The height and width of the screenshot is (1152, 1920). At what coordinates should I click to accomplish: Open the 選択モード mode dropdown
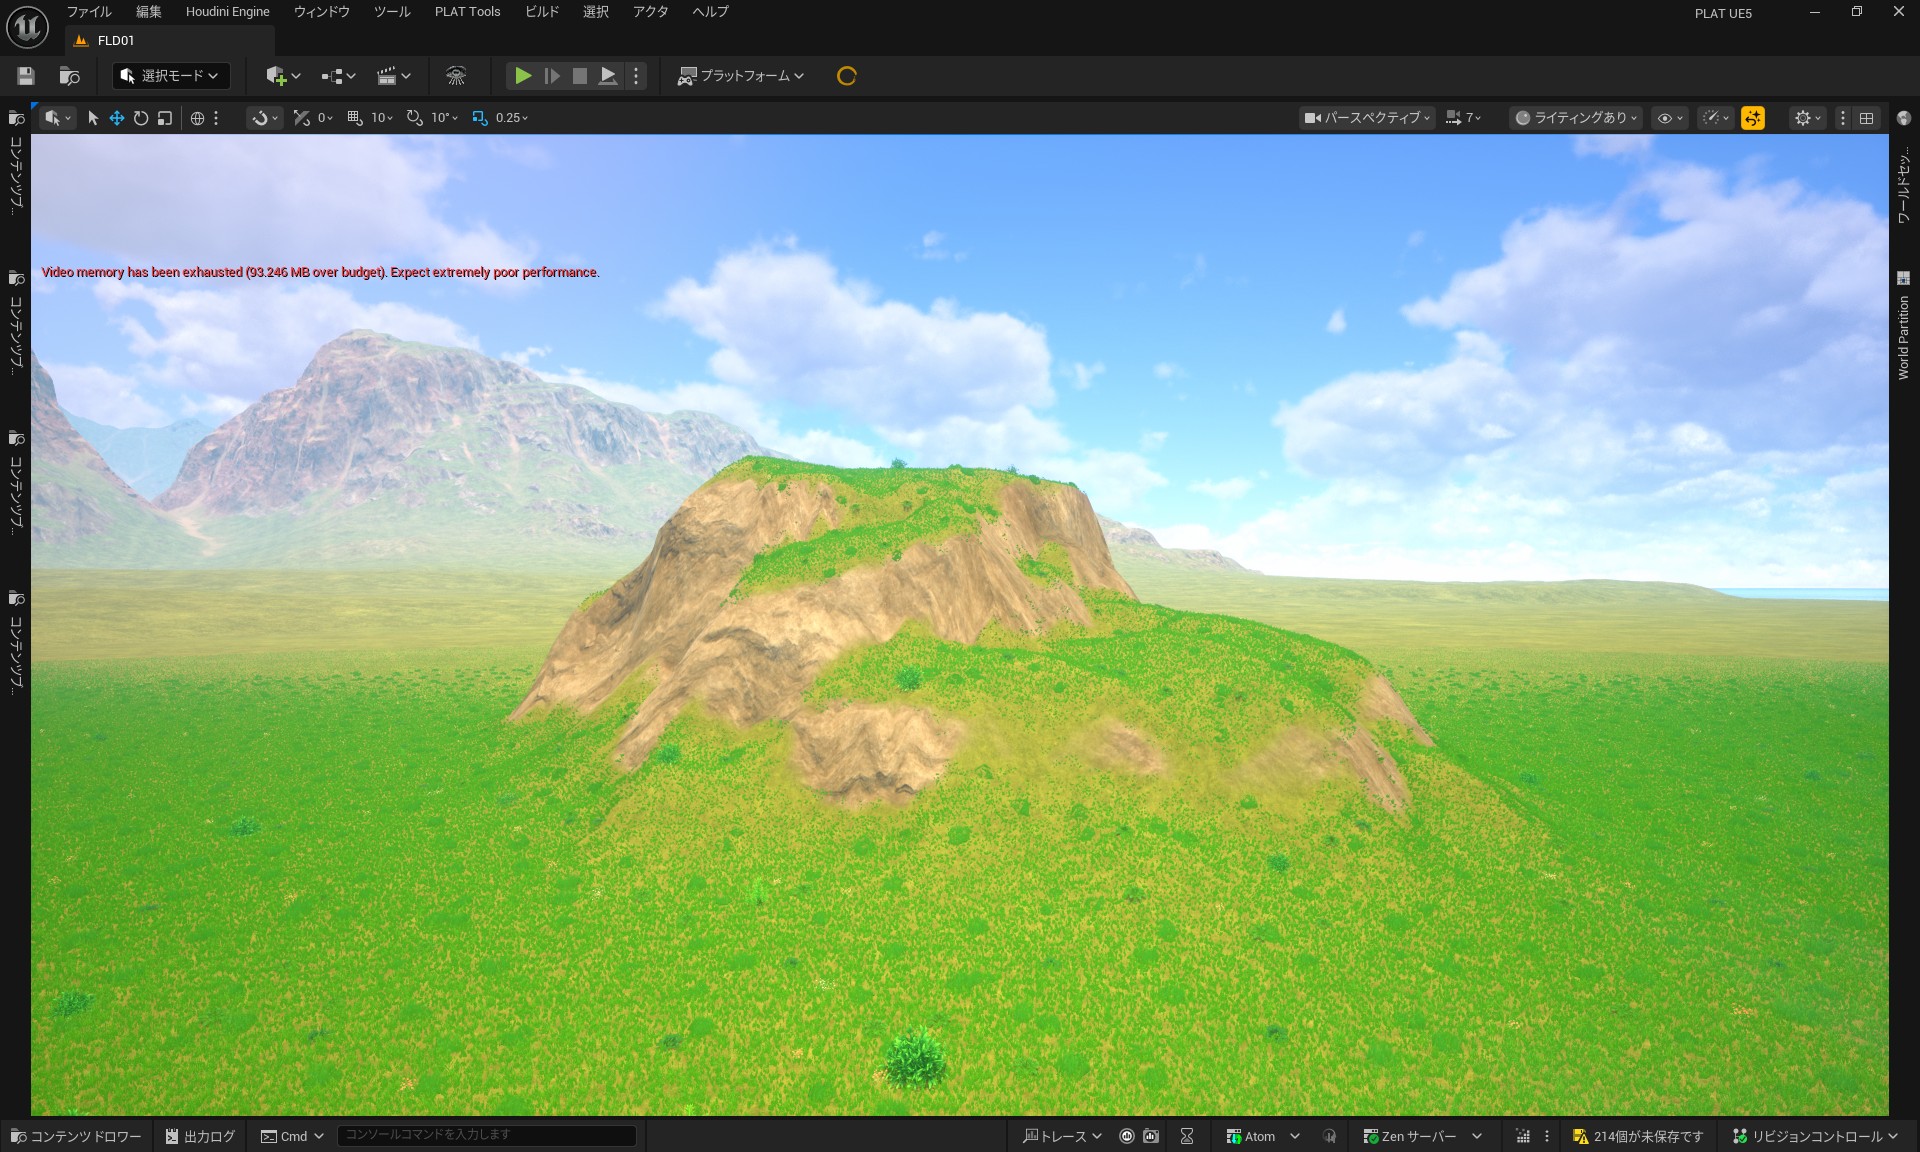tap(170, 75)
